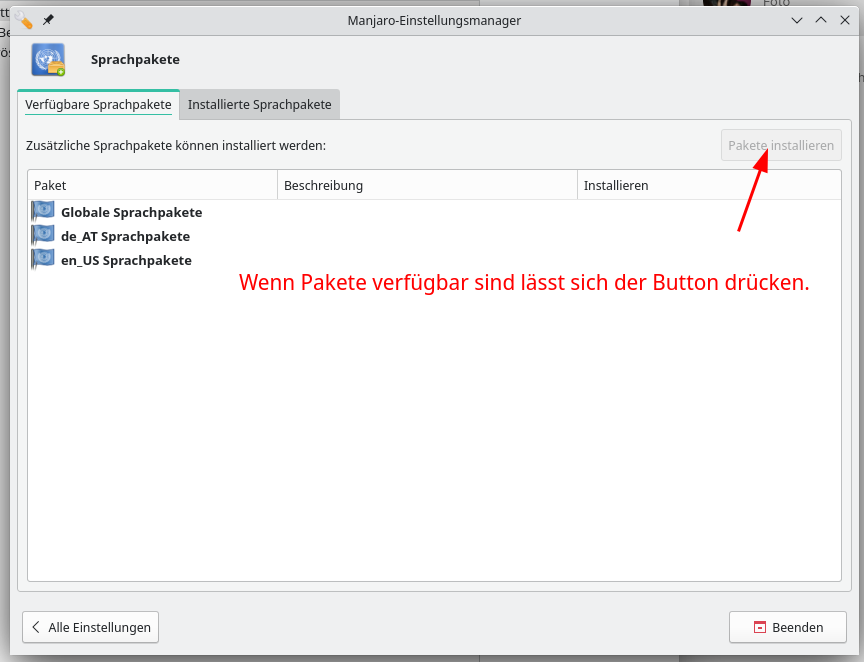The width and height of the screenshot is (864, 662).
Task: Click the Sprachpakete module globe icon
Action: [48, 60]
